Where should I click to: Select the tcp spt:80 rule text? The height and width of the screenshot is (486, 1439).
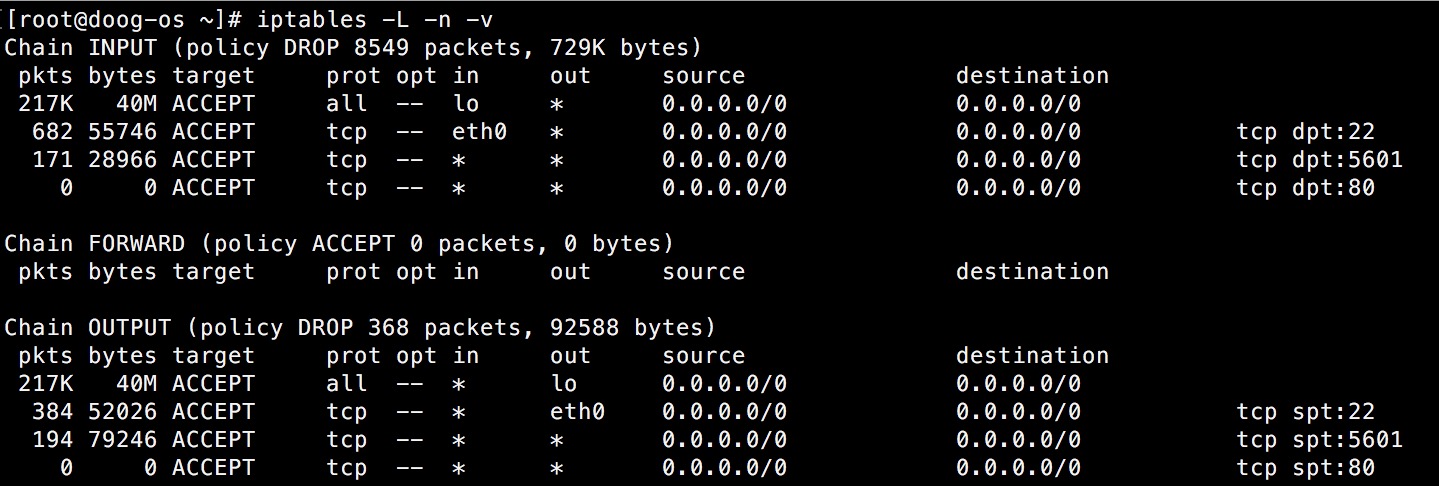point(1305,467)
